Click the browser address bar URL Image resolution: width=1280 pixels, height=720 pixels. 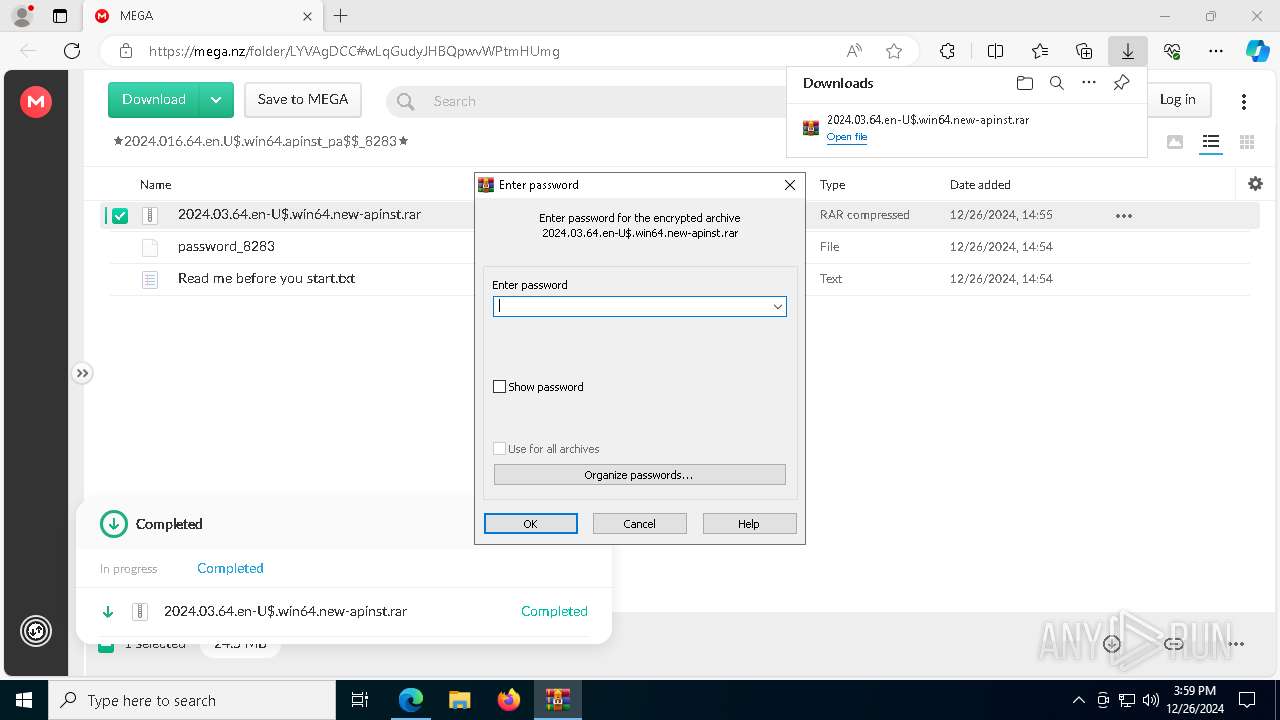[x=354, y=51]
